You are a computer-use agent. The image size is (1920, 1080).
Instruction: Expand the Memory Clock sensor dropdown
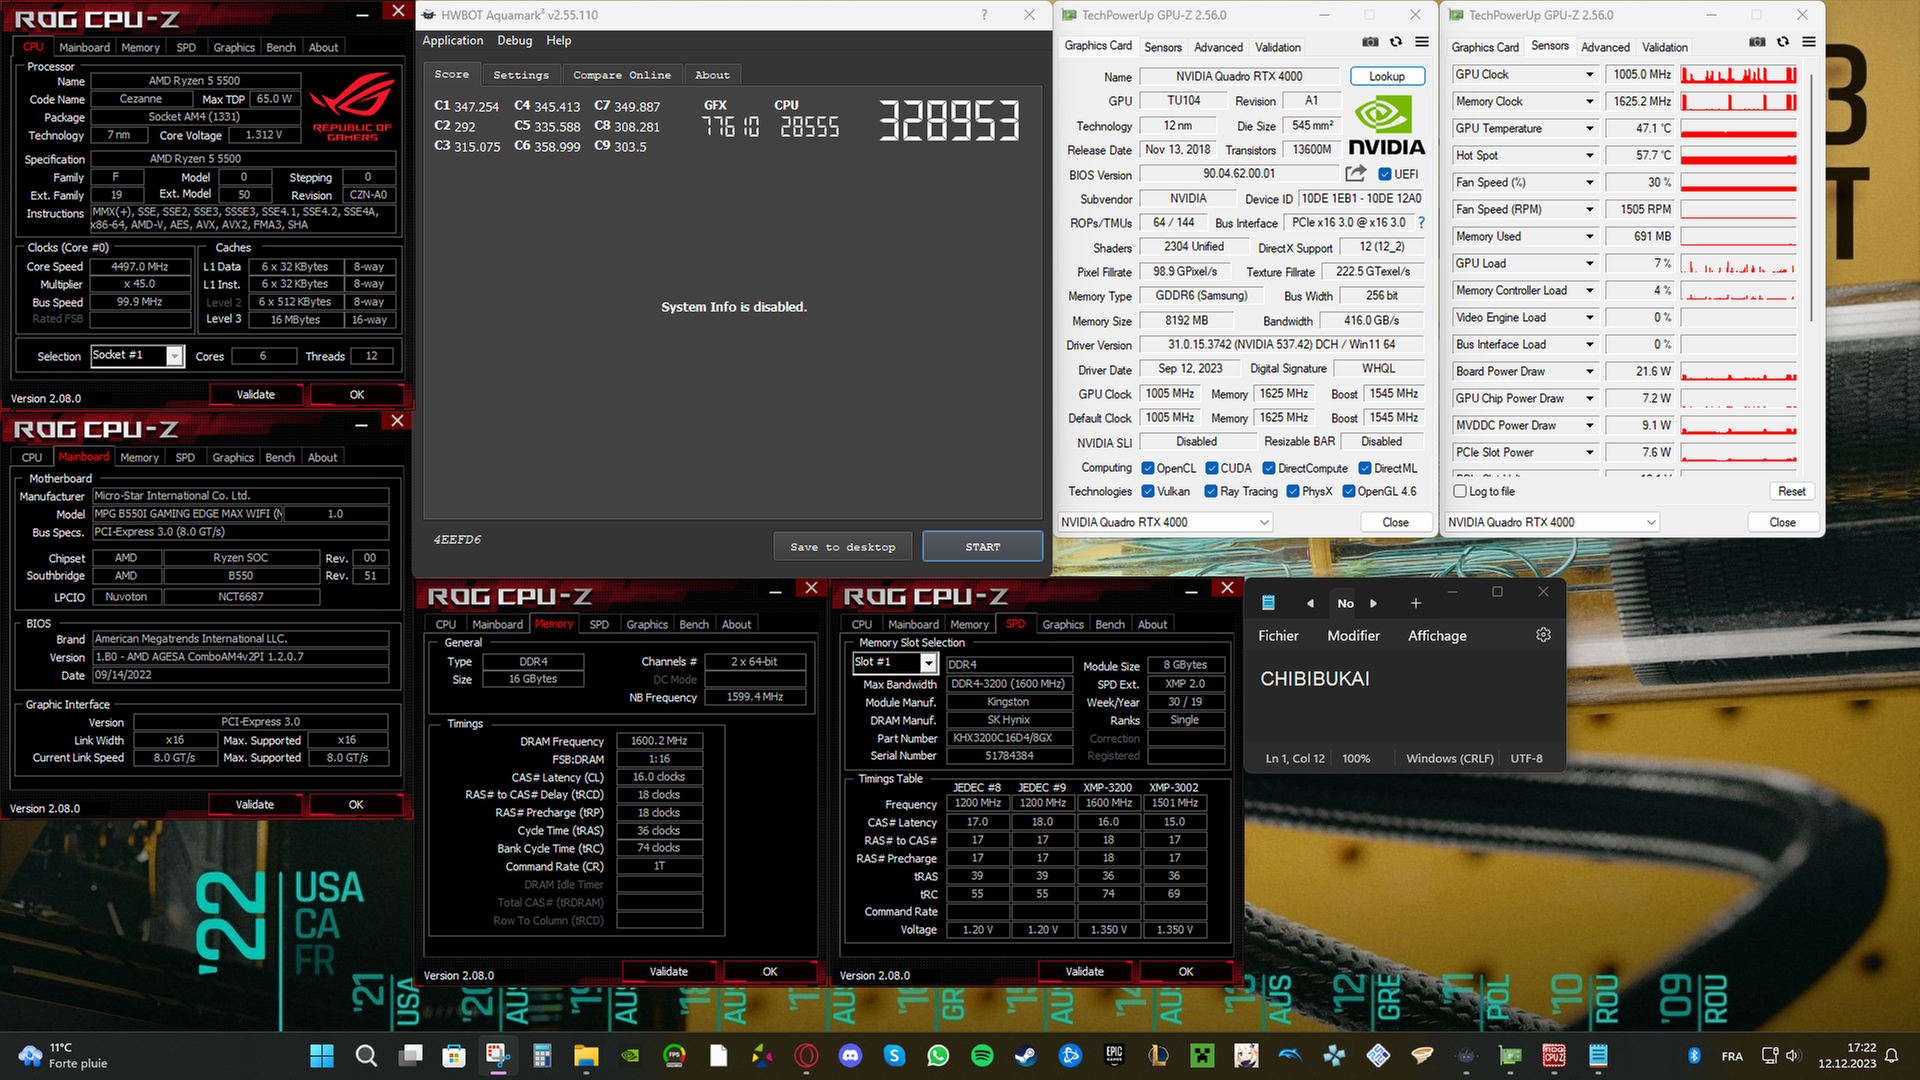click(x=1590, y=101)
